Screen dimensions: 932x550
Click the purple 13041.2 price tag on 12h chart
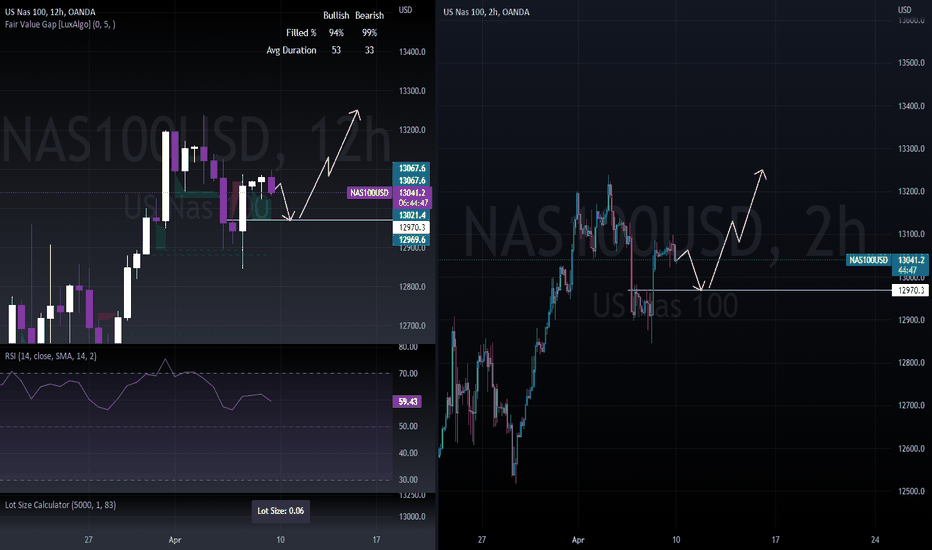[x=412, y=193]
